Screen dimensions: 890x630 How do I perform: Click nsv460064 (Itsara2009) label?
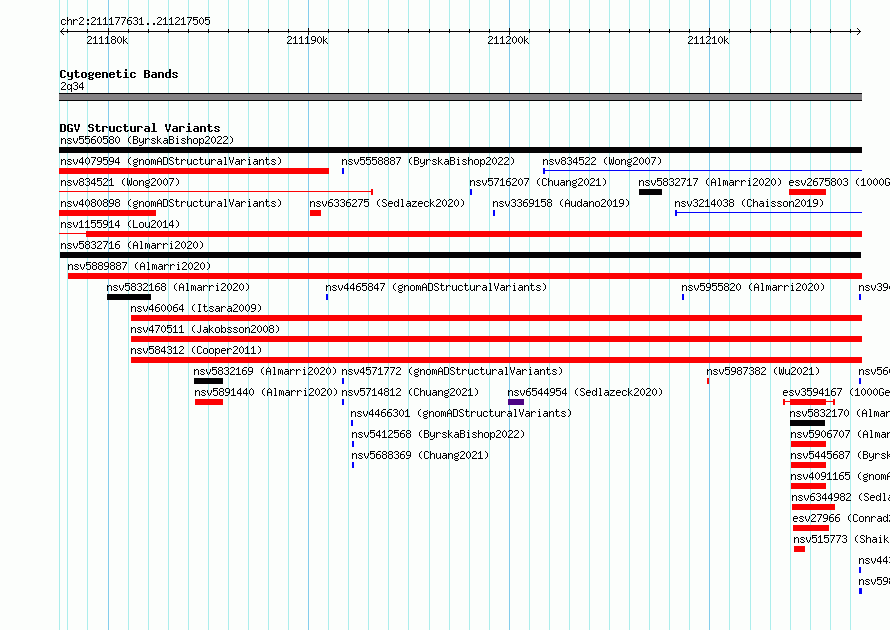click(196, 308)
